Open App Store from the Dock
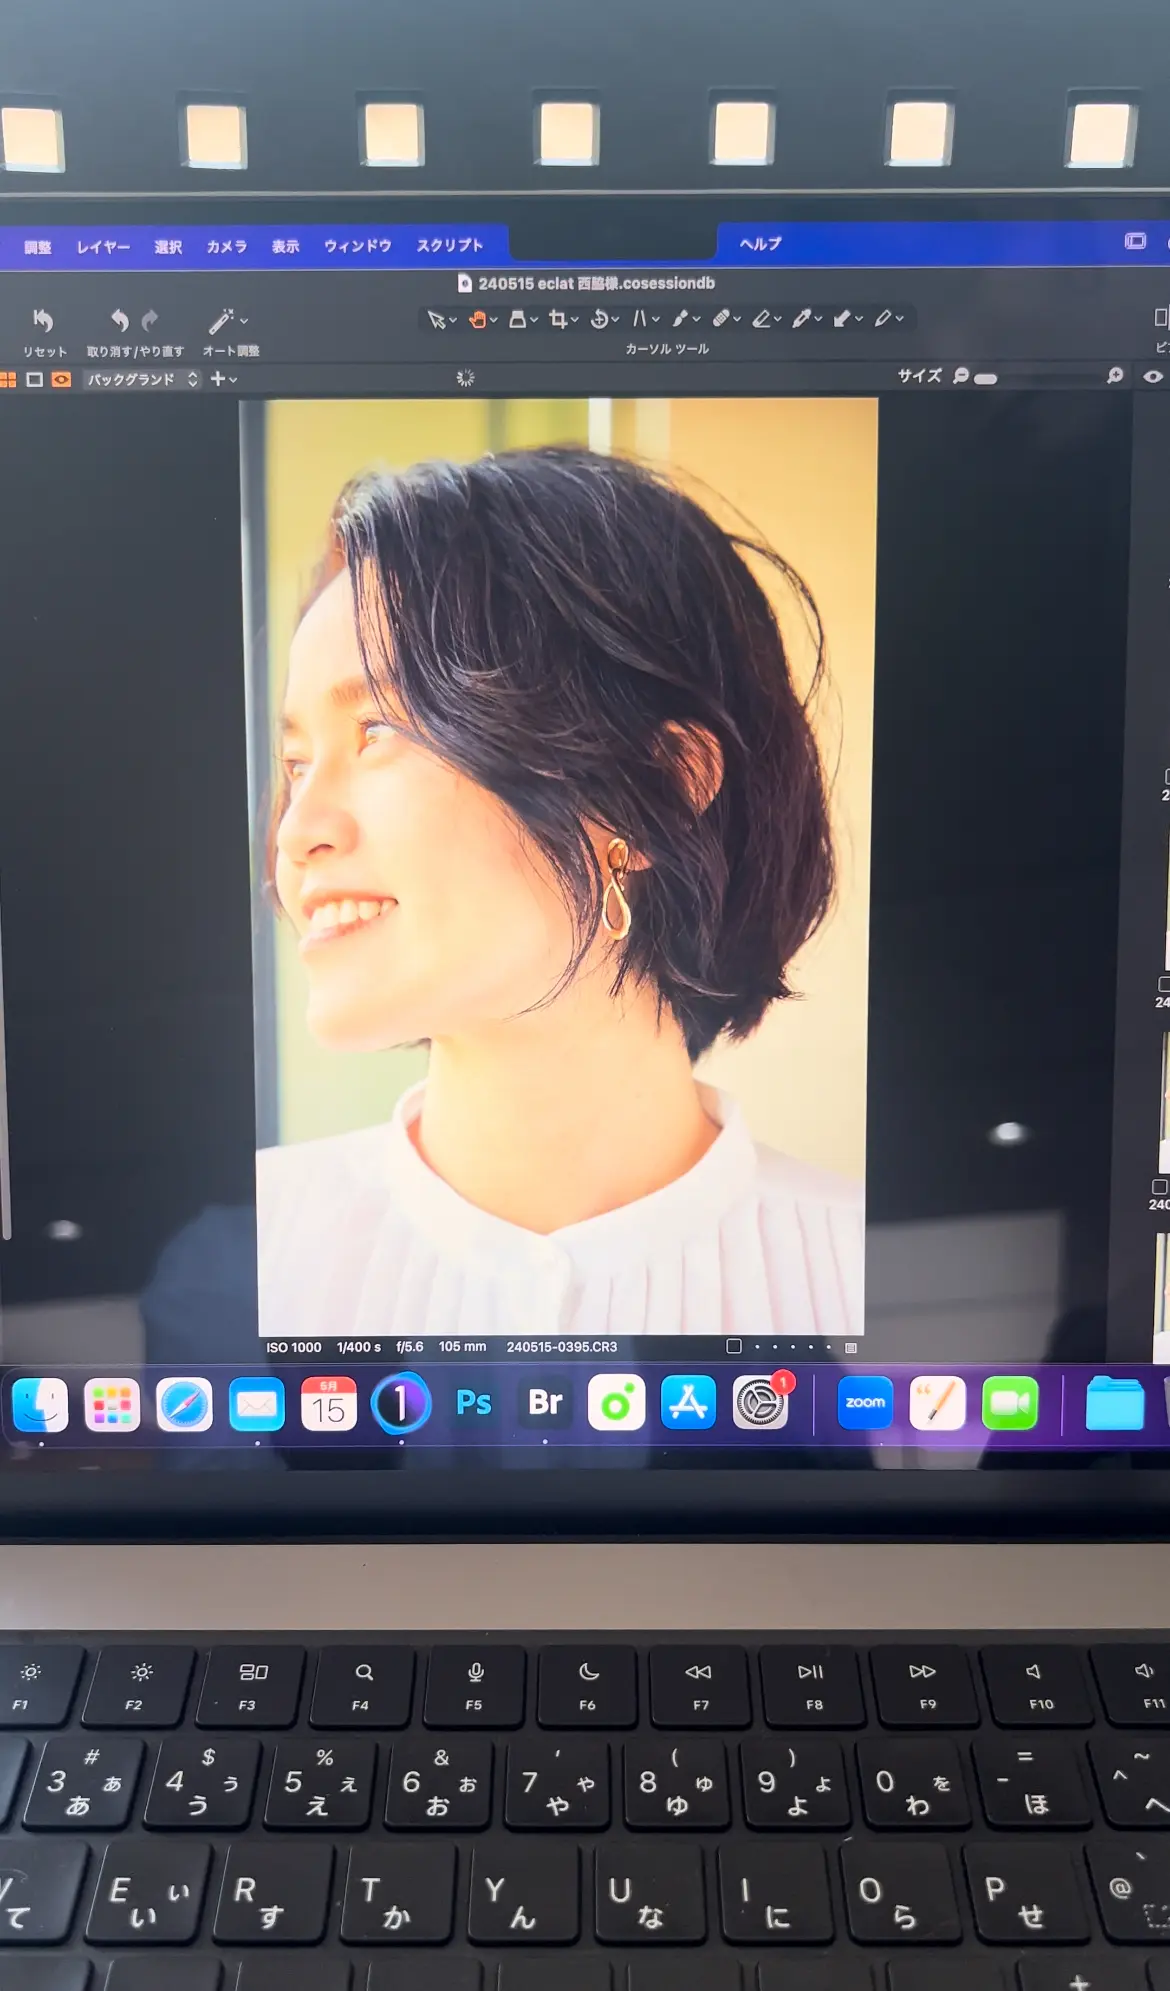 point(688,1403)
